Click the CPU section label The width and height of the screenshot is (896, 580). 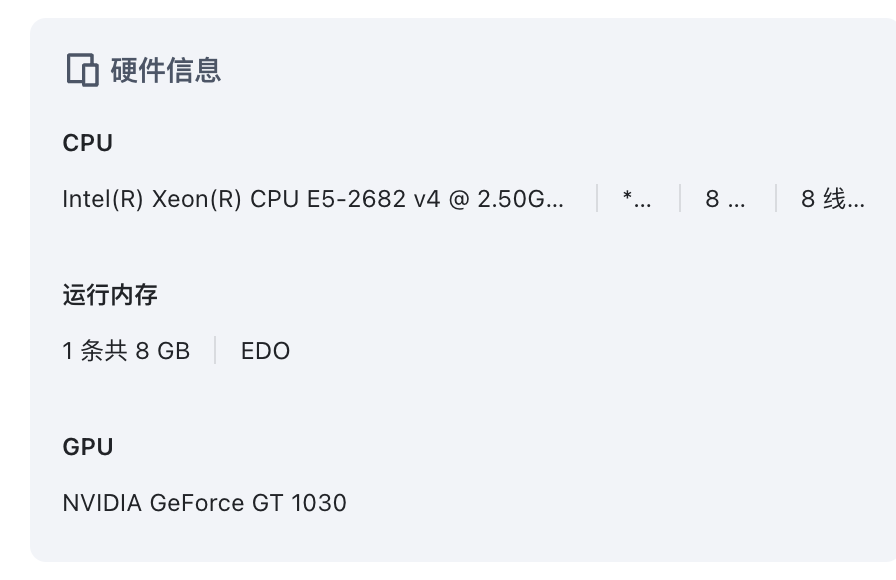87,143
